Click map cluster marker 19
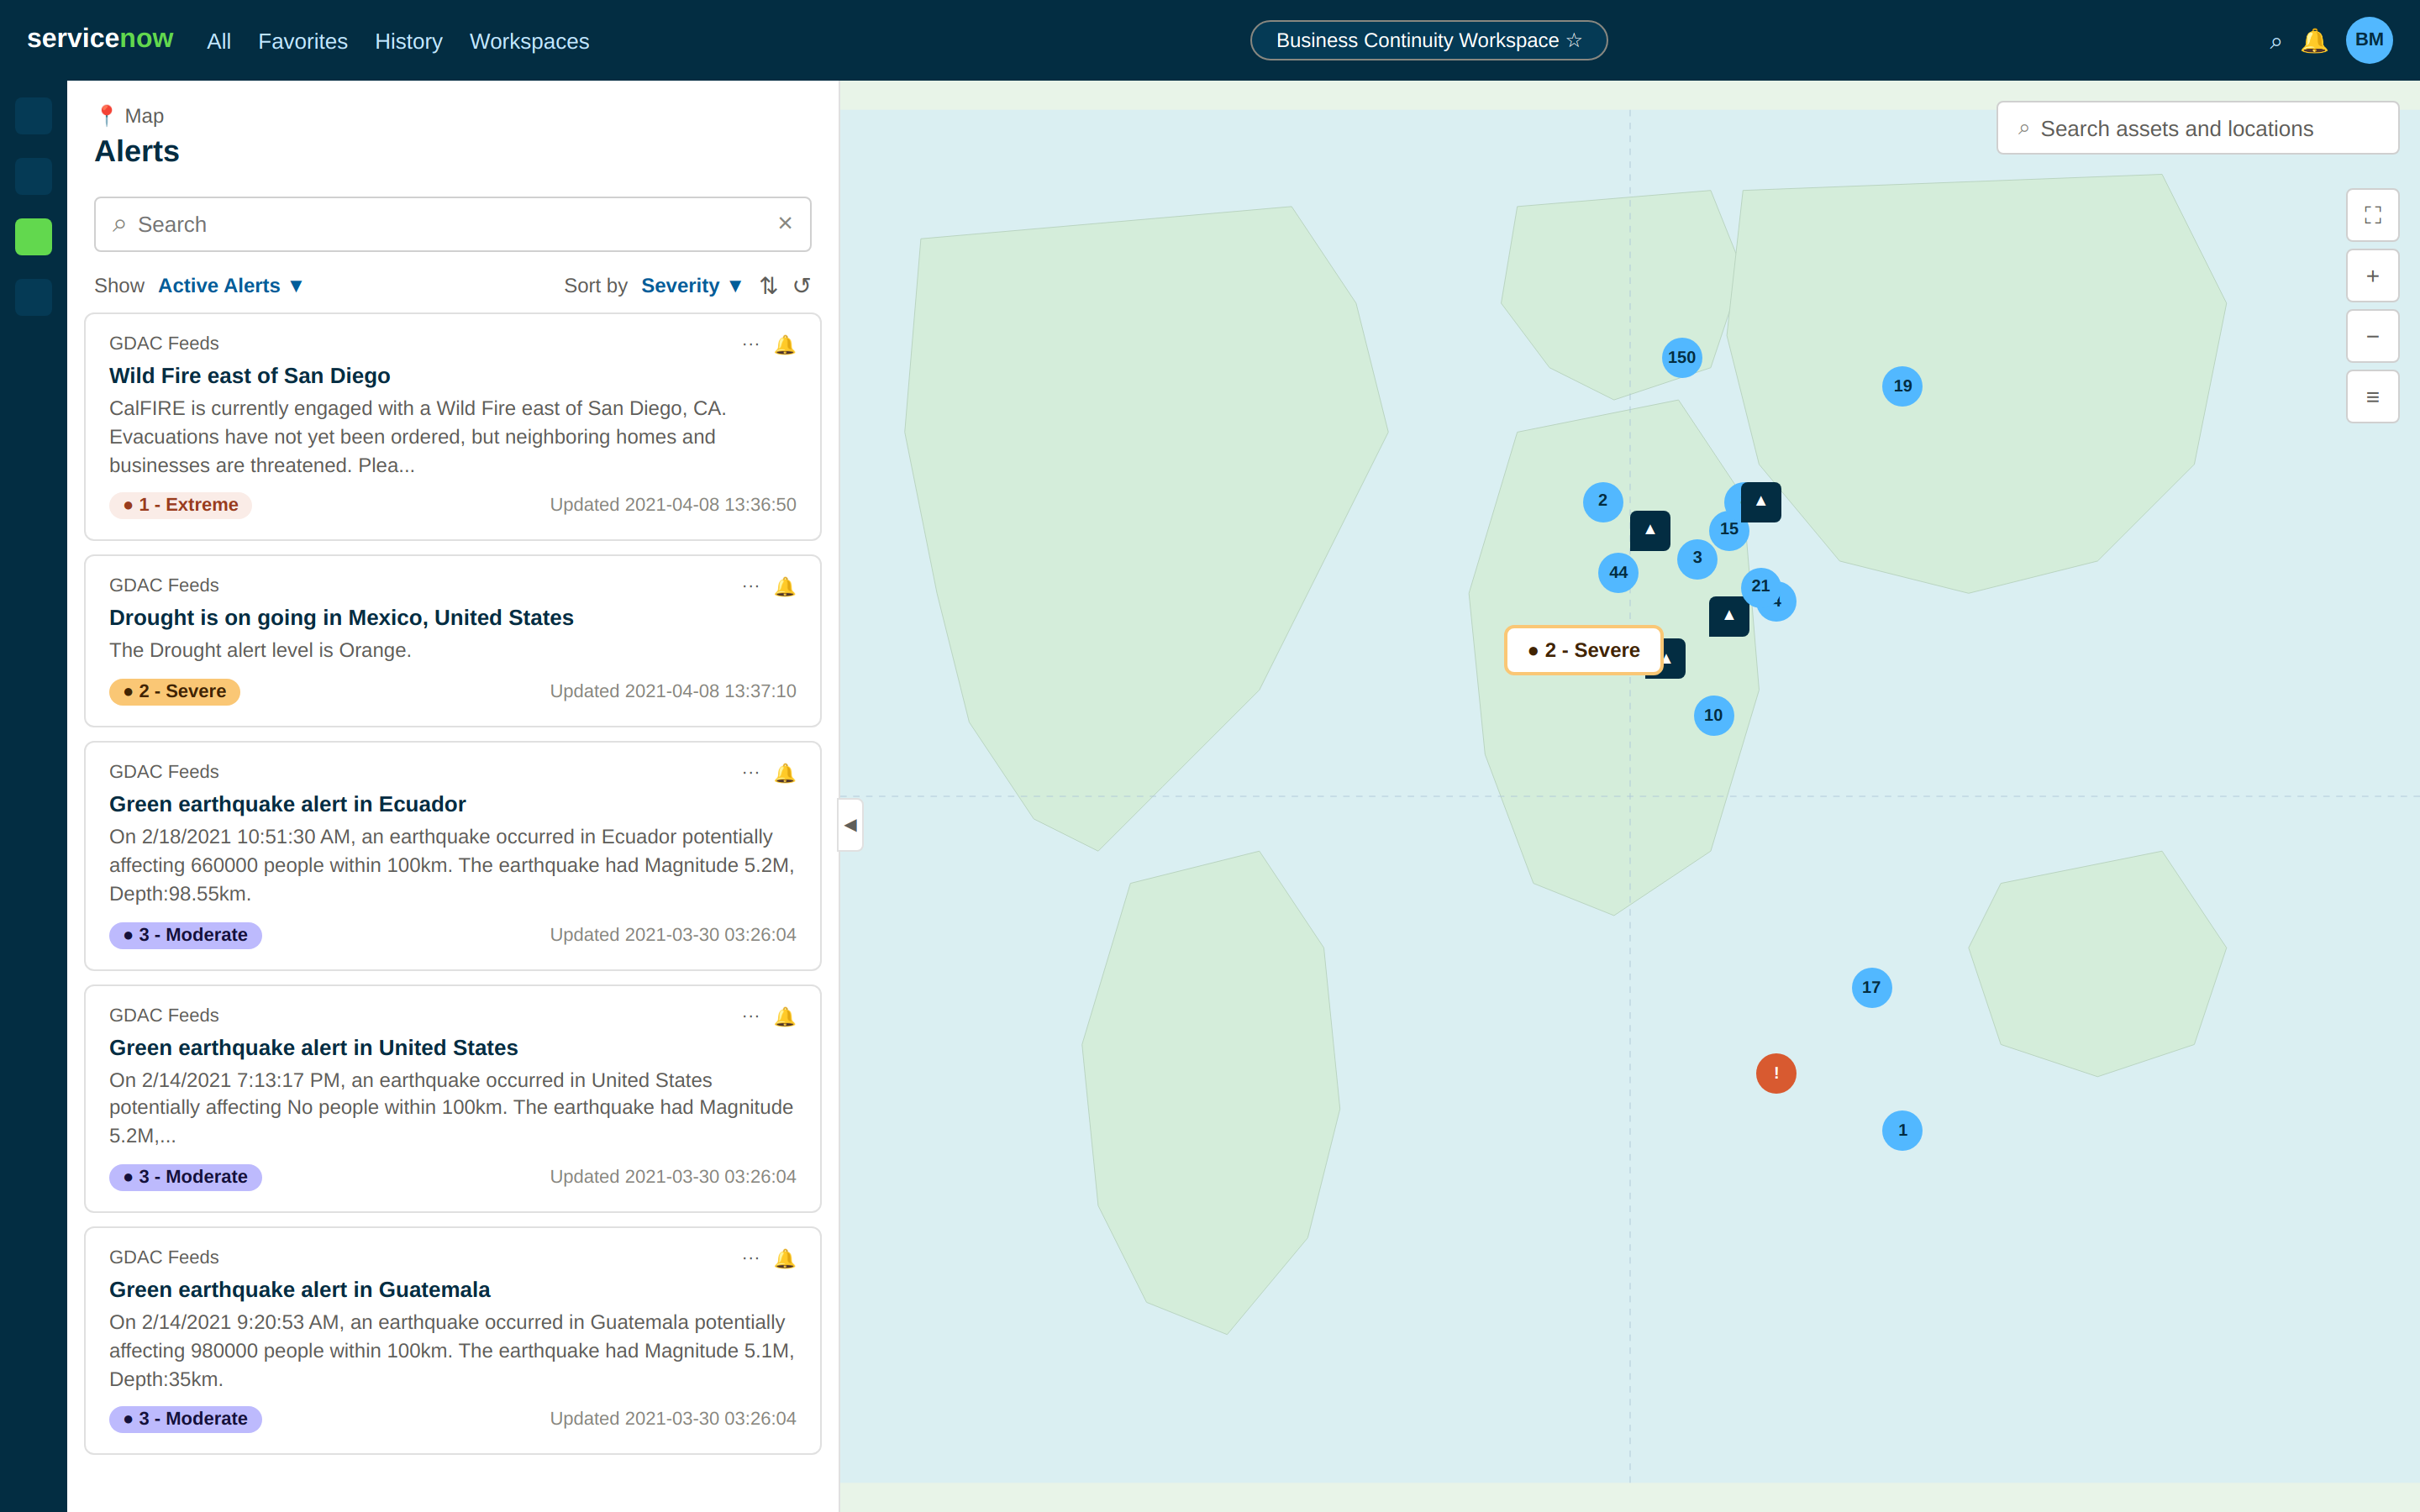Image resolution: width=2420 pixels, height=1512 pixels. [1902, 386]
